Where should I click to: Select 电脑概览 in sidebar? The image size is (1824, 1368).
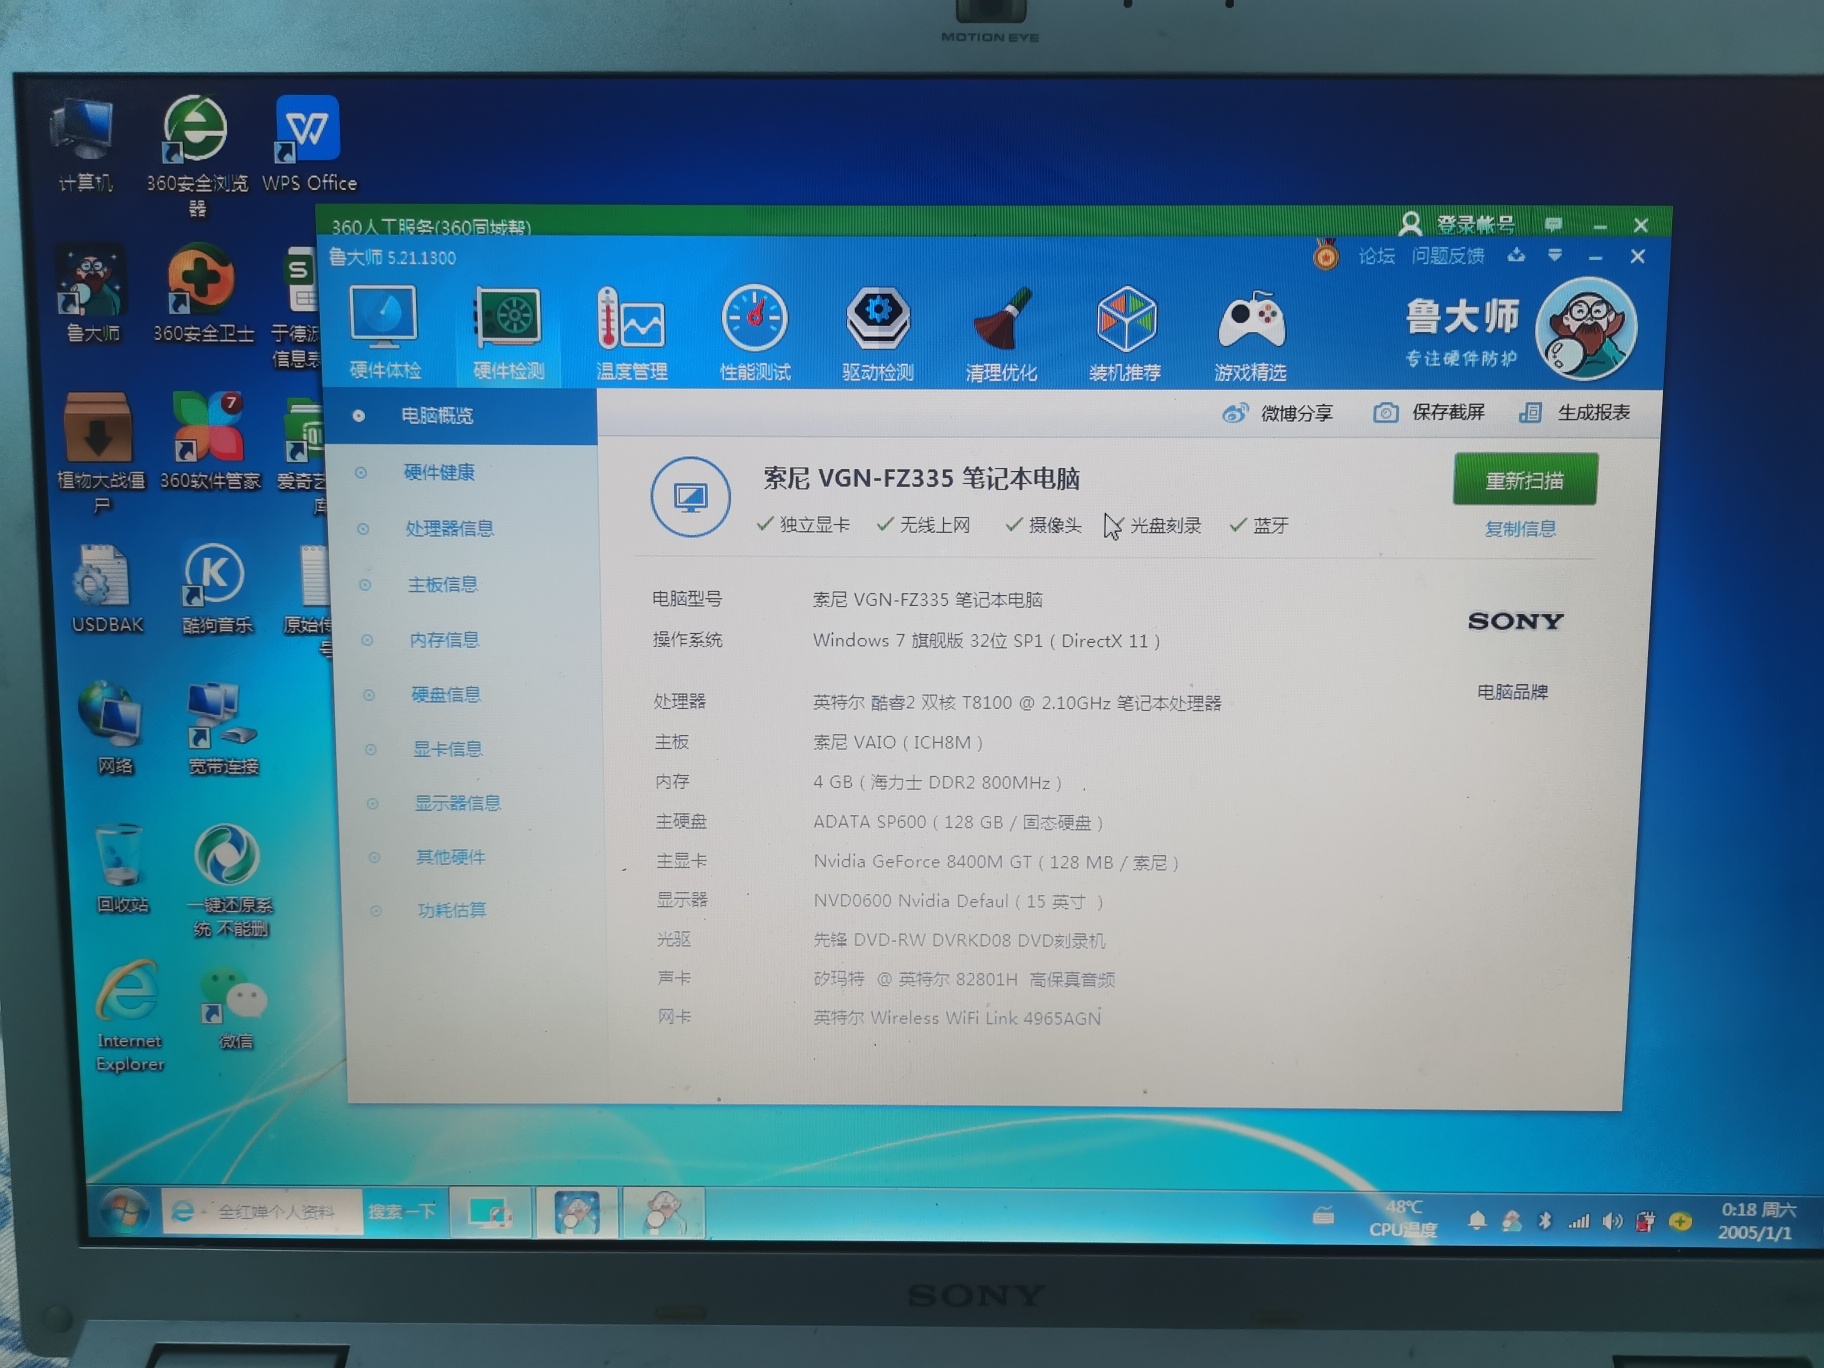coord(462,416)
